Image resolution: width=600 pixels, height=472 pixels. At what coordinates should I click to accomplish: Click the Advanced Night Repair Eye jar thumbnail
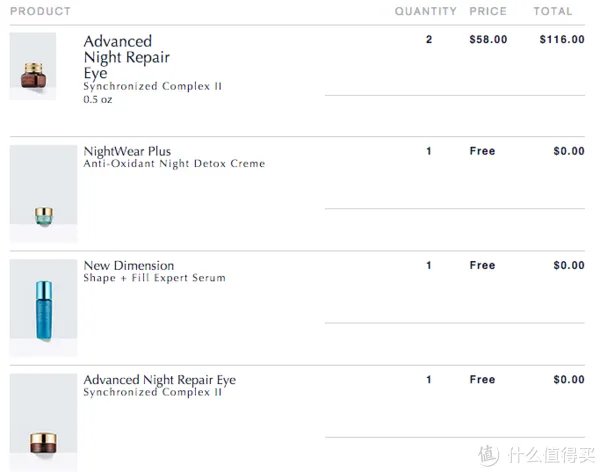pos(32,66)
